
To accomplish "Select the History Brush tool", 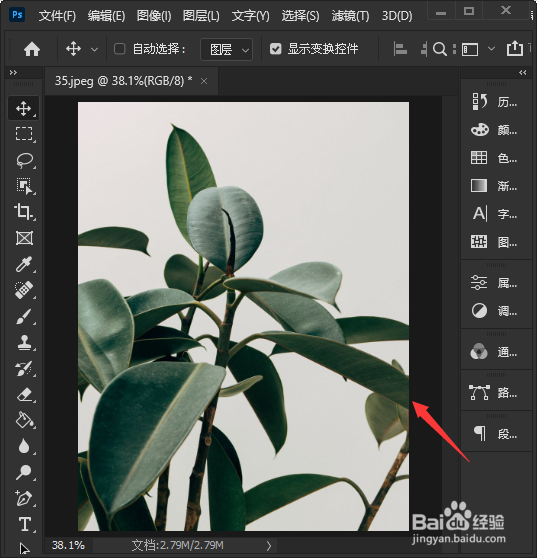I will click(24, 369).
